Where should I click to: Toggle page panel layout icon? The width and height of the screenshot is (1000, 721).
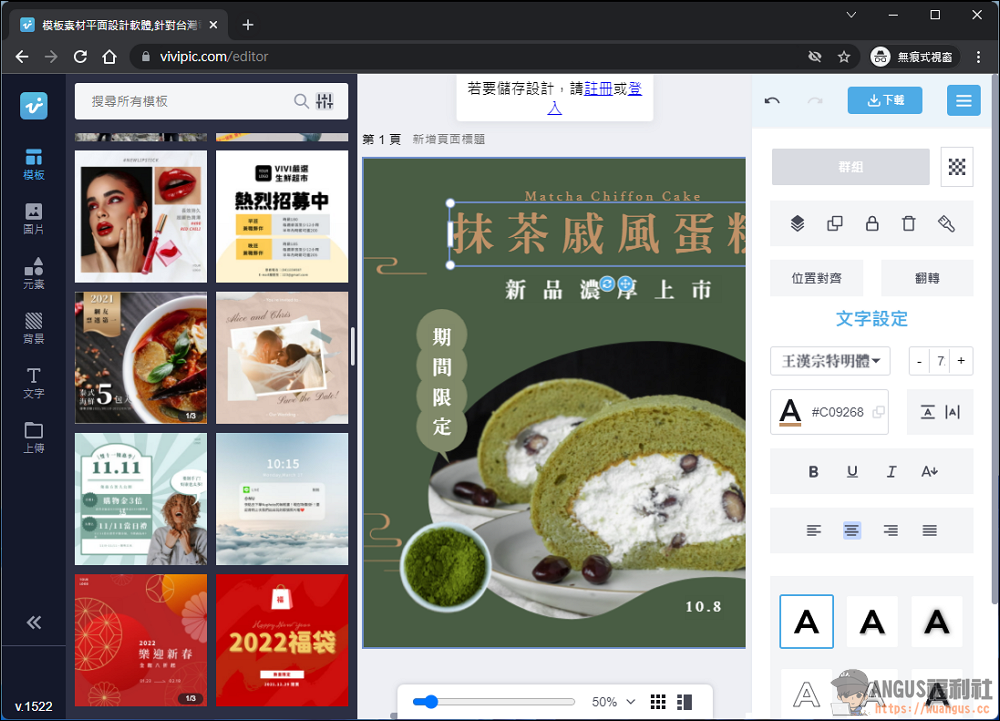(684, 702)
